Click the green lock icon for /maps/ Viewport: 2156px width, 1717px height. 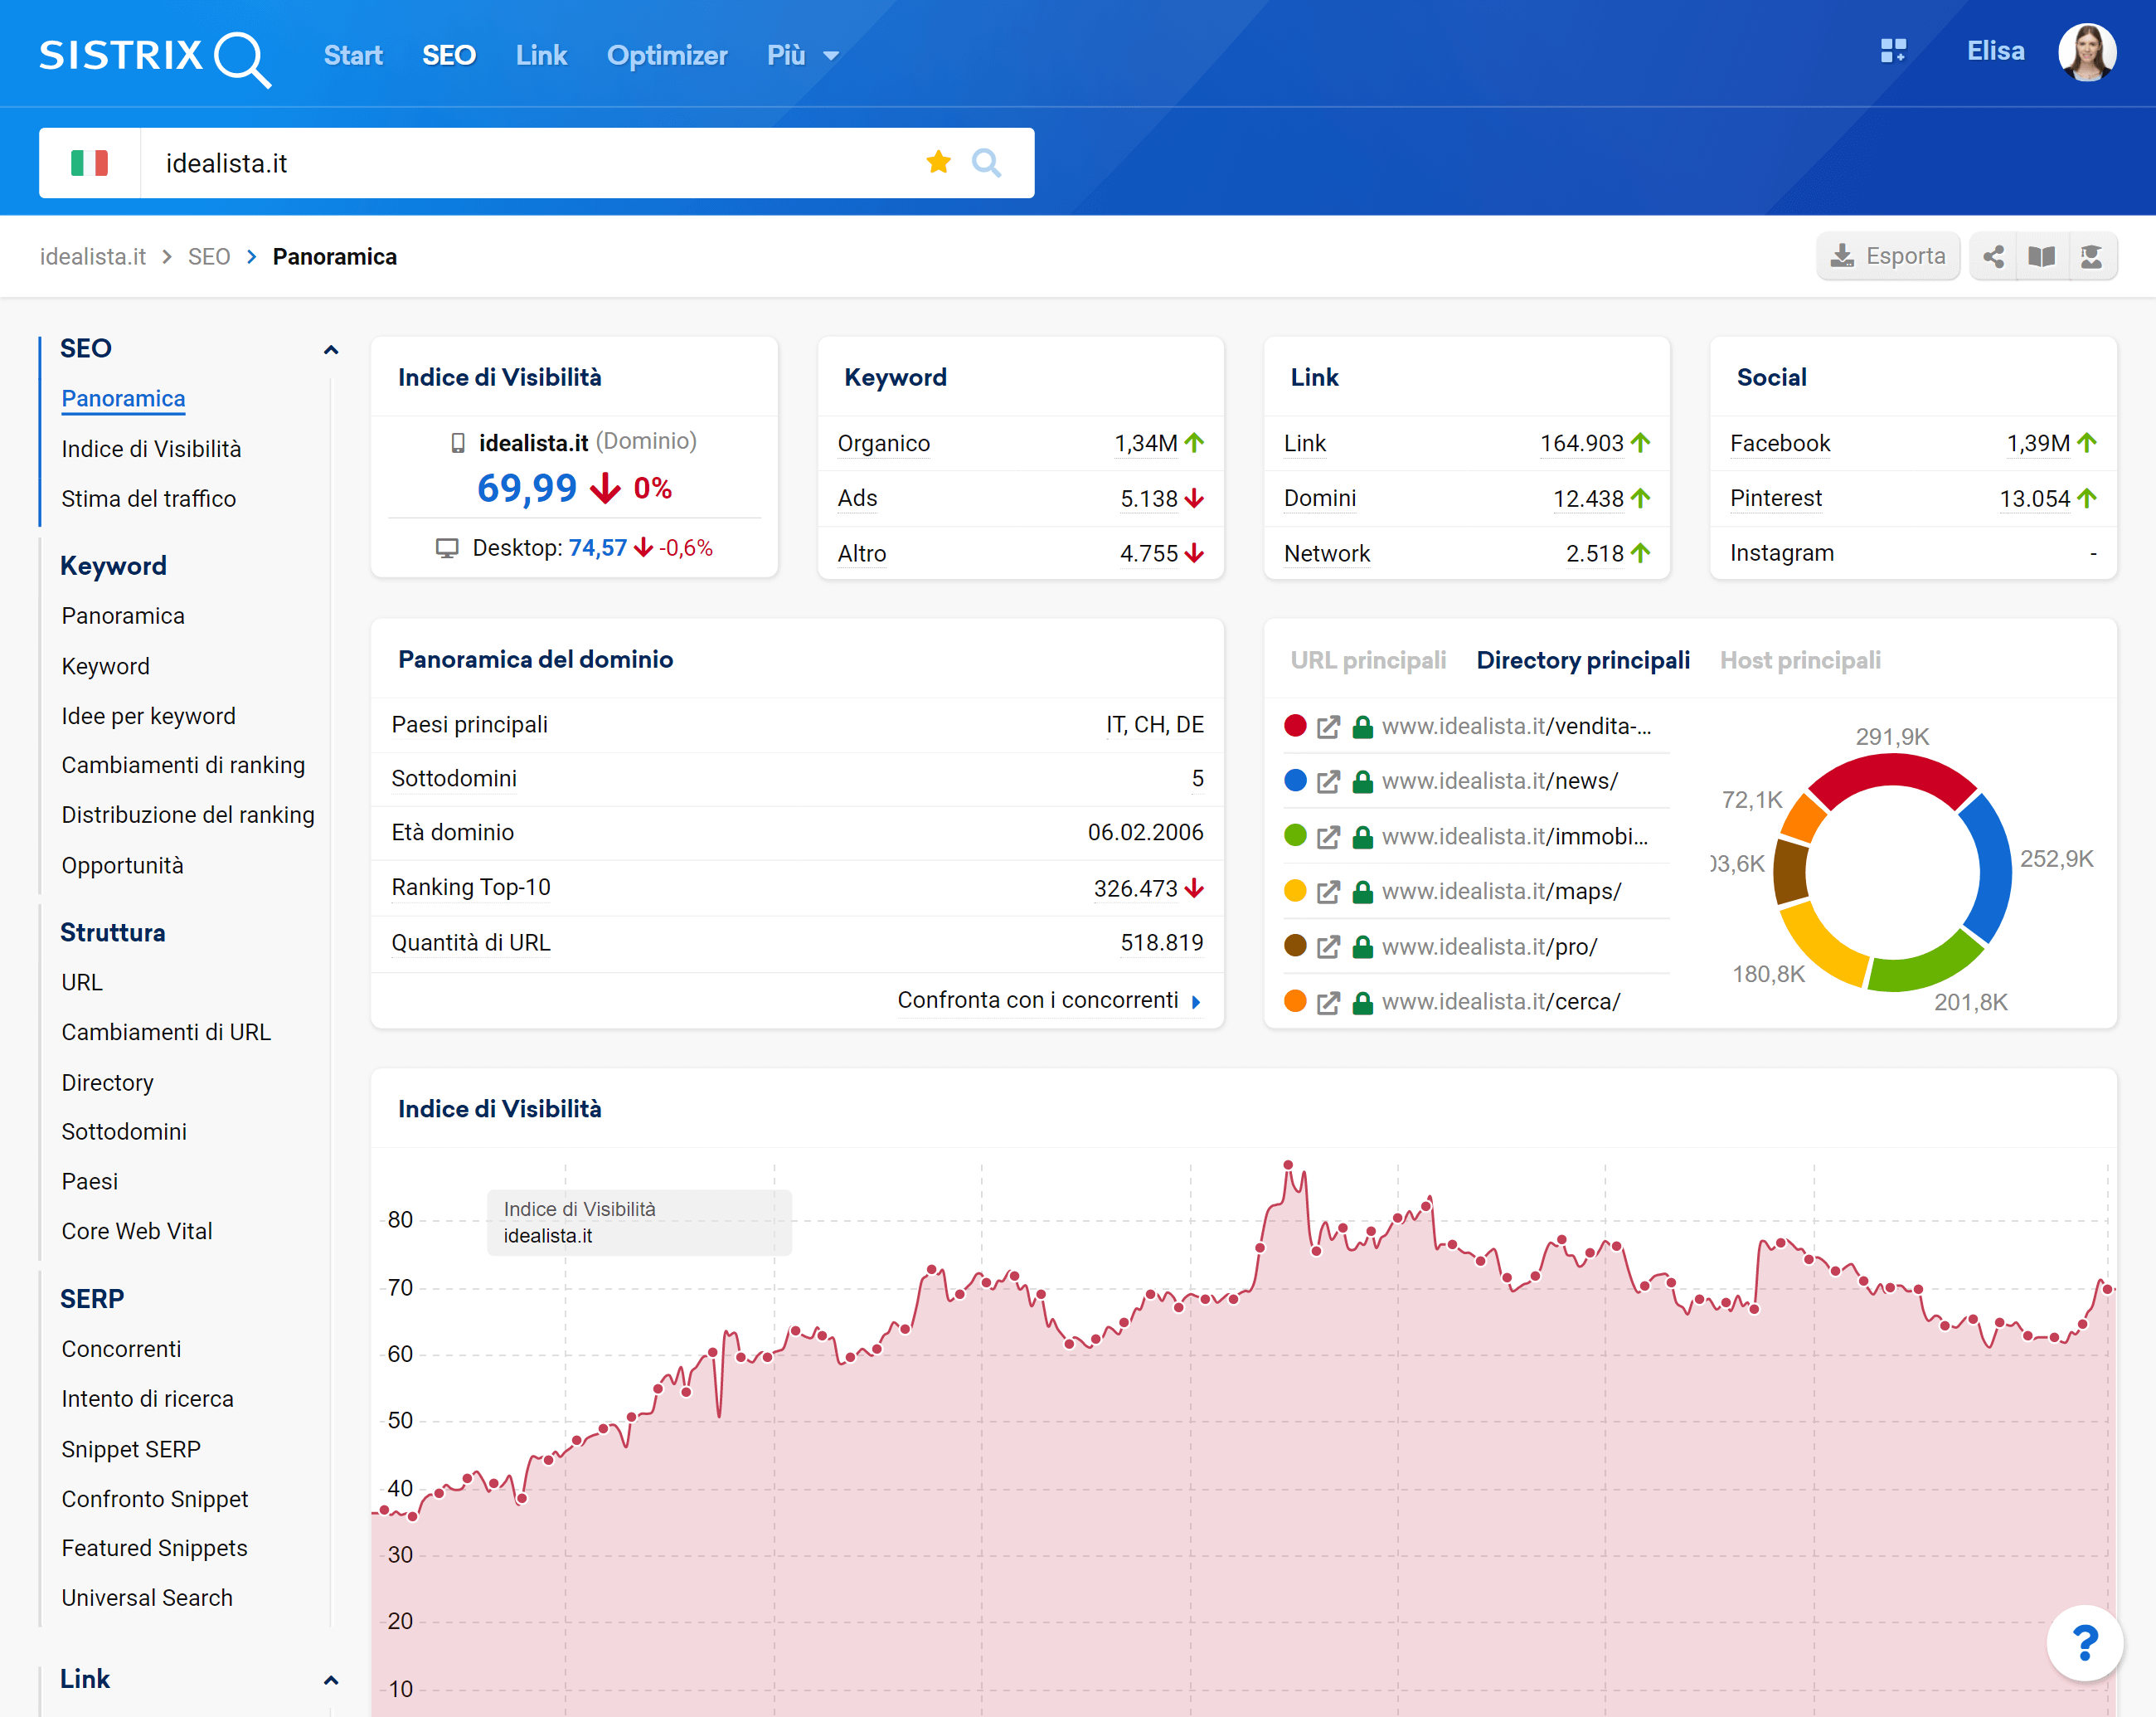tap(1362, 892)
